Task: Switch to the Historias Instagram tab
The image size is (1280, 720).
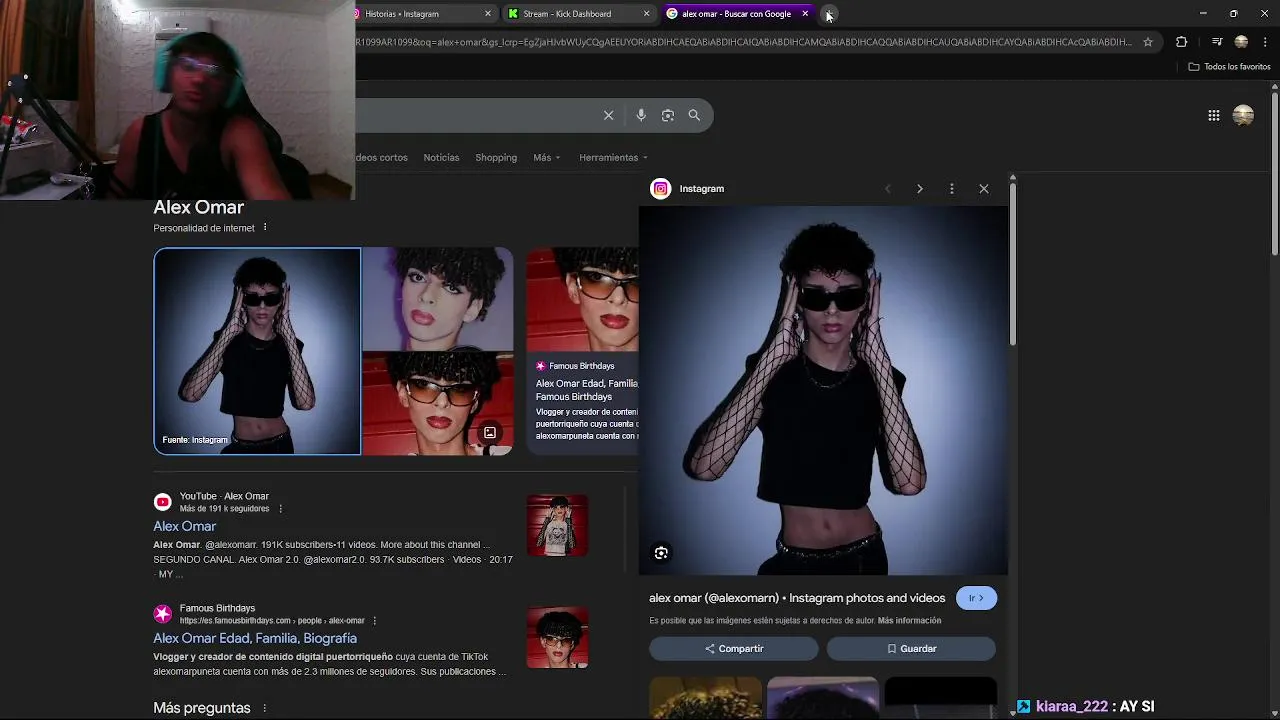Action: coord(418,14)
